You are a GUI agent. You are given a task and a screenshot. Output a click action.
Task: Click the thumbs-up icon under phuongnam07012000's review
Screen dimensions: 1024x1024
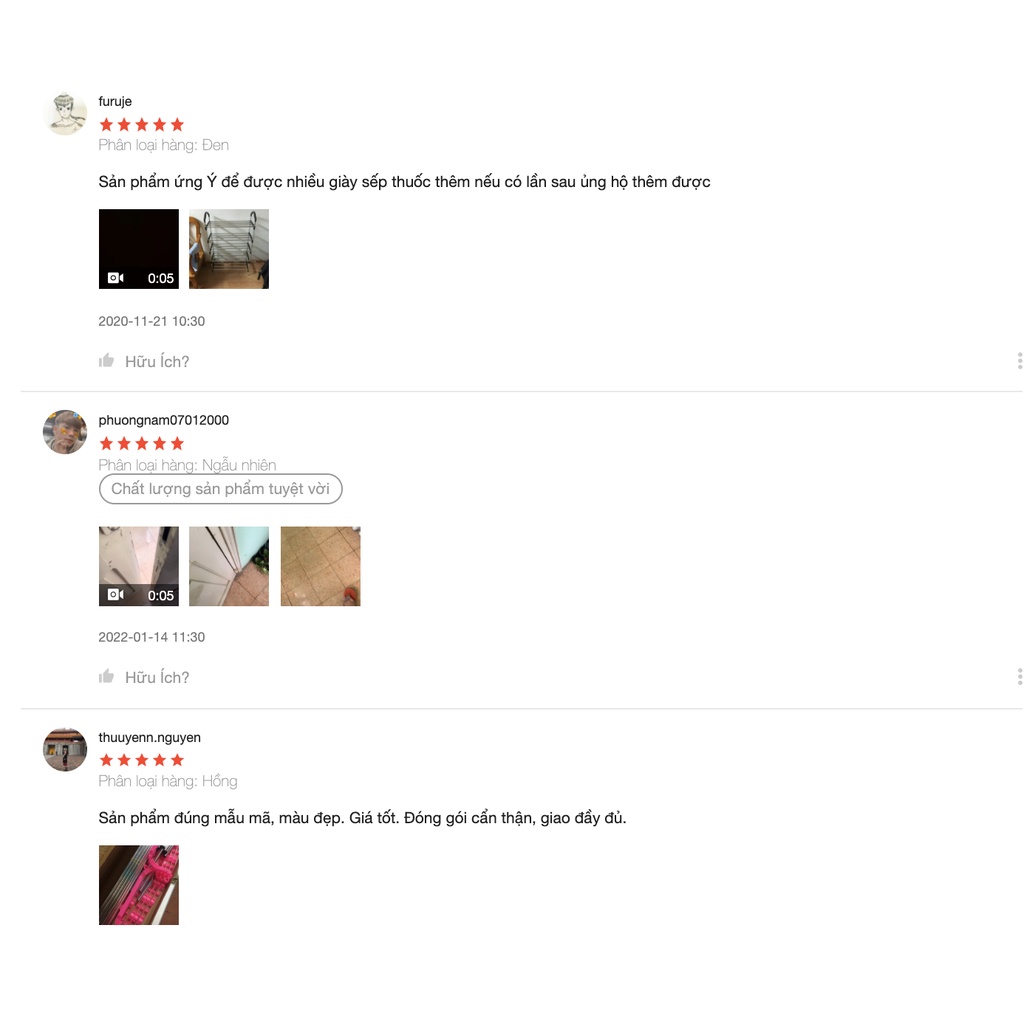106,676
